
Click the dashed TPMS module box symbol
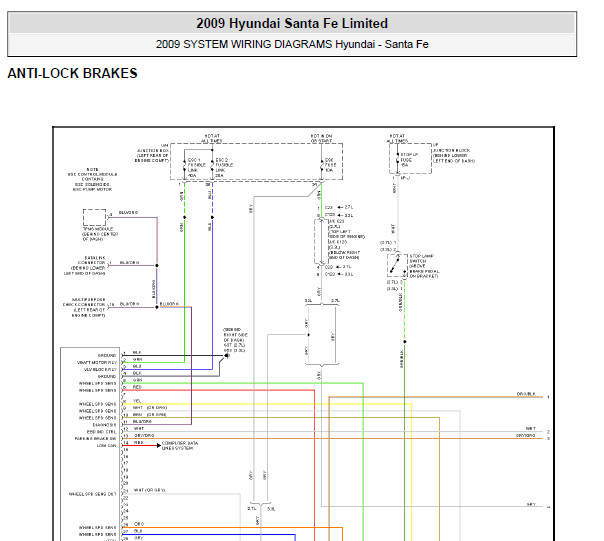94,217
